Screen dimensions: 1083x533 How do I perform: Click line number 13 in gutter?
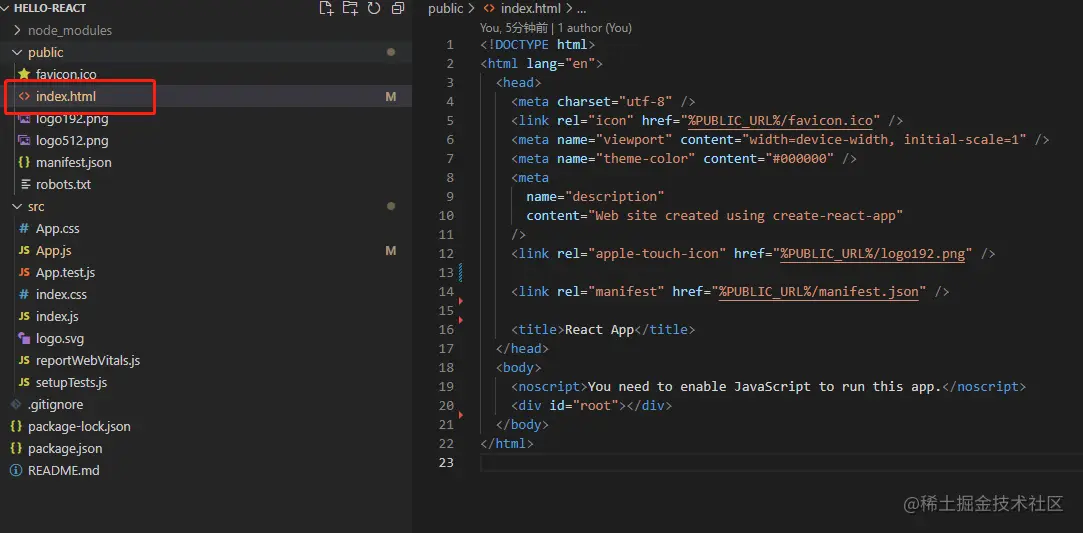(446, 273)
